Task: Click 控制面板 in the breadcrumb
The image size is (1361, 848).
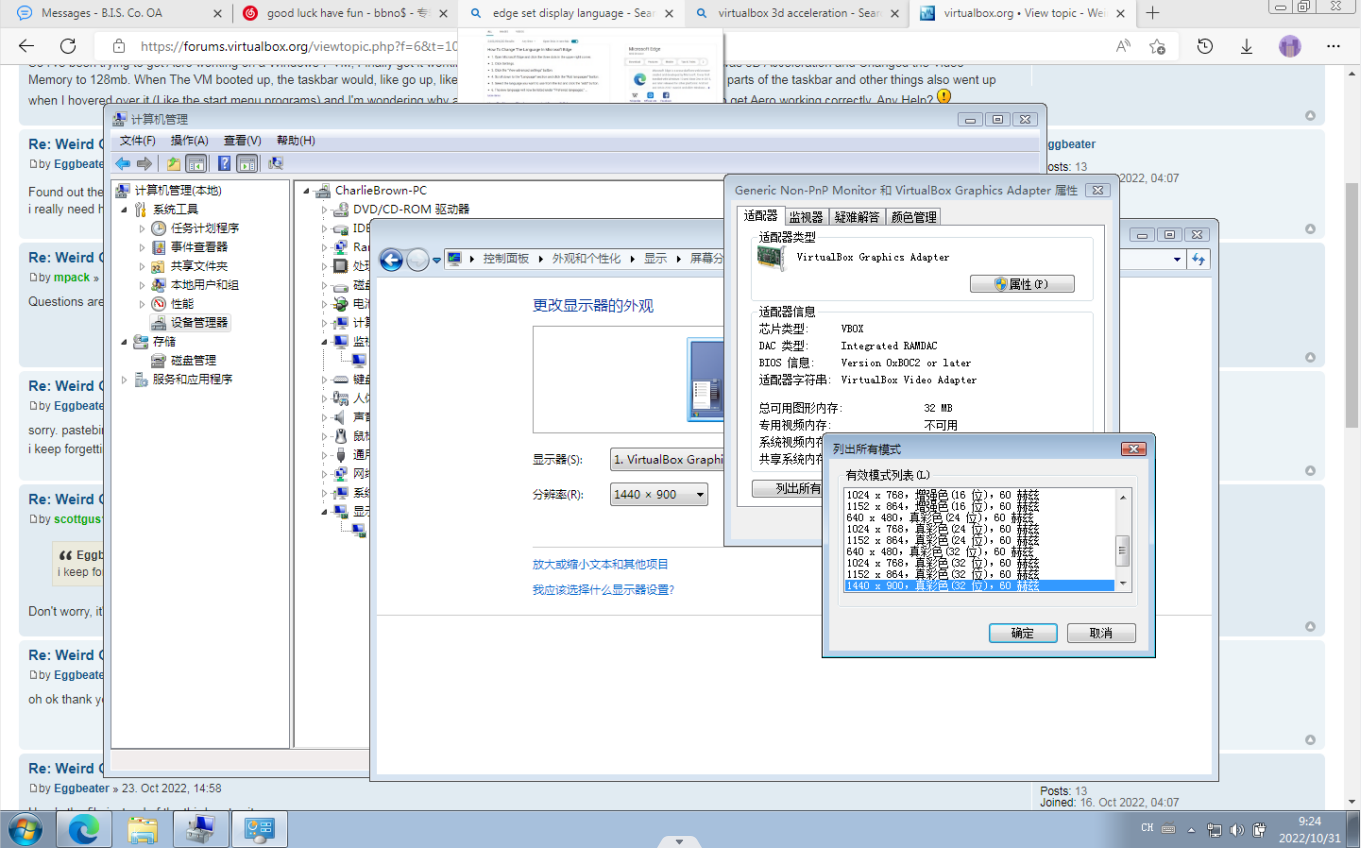Action: click(x=505, y=258)
